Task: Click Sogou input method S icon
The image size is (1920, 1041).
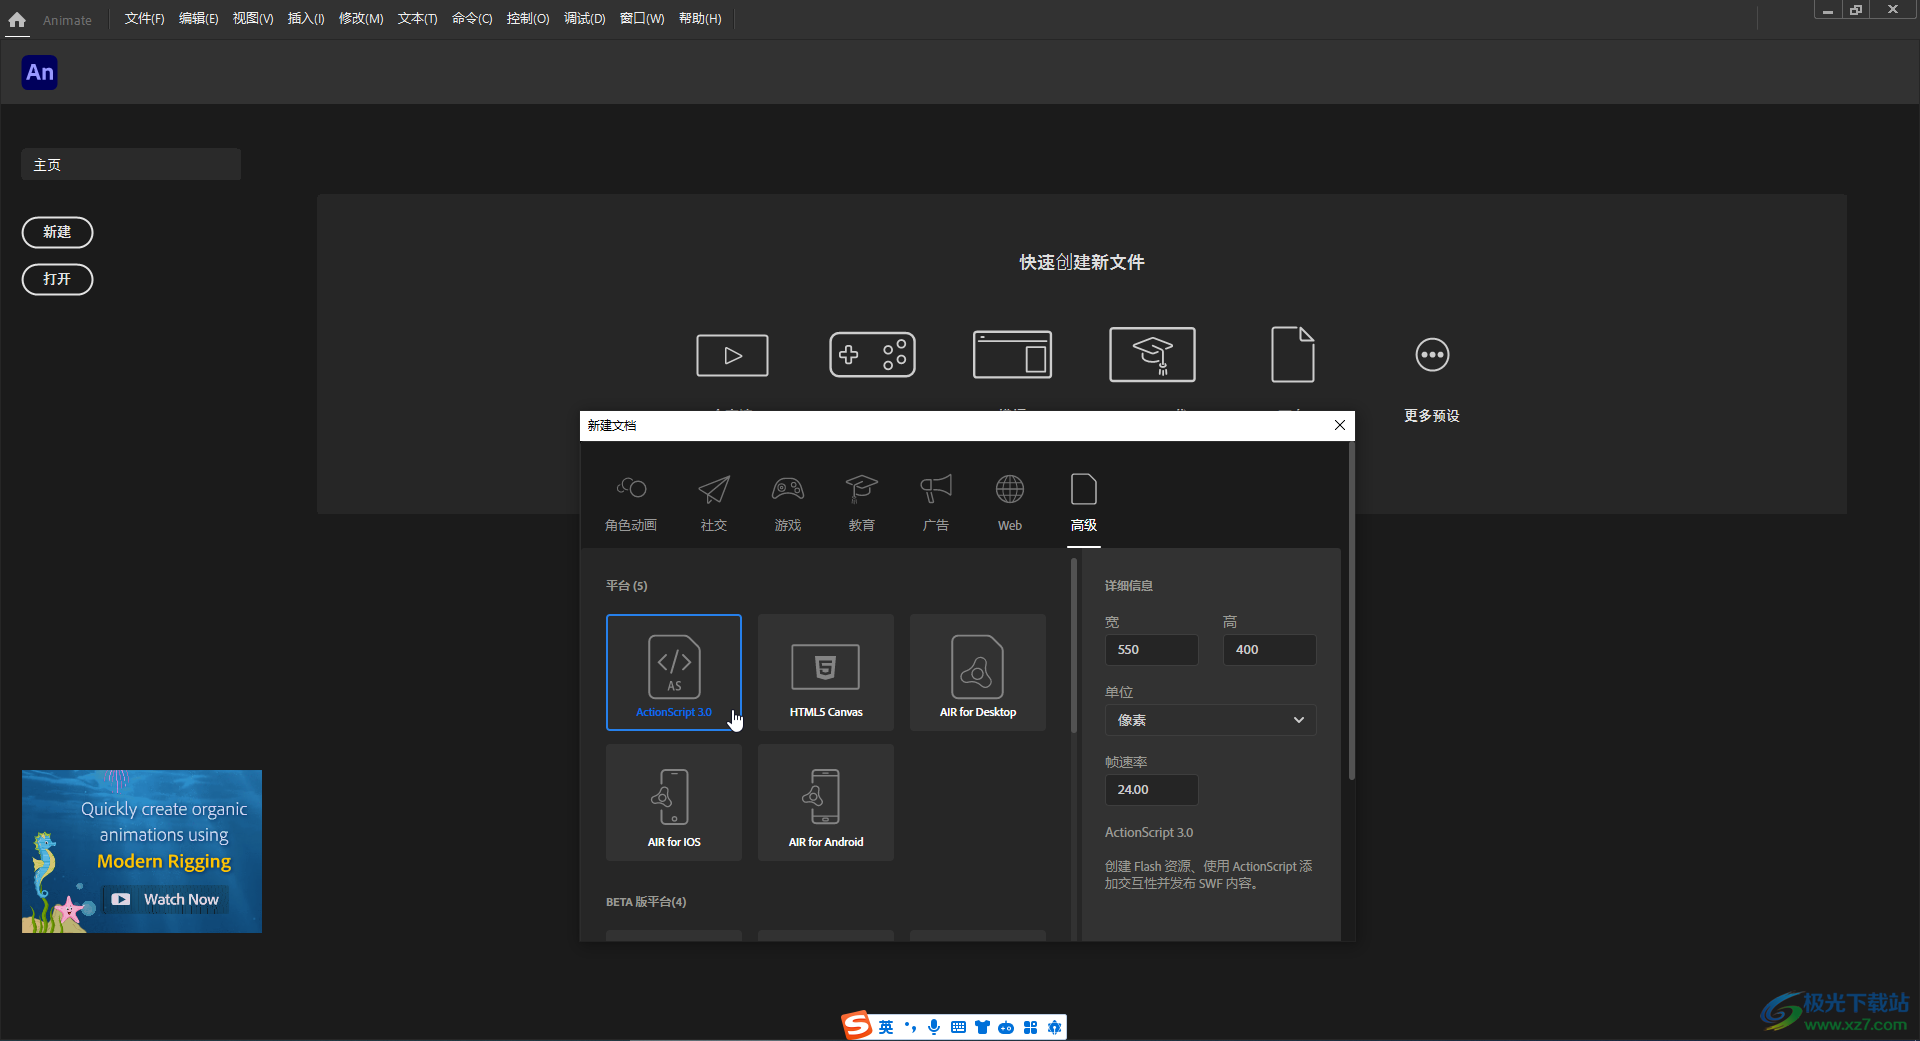Action: [x=857, y=1025]
